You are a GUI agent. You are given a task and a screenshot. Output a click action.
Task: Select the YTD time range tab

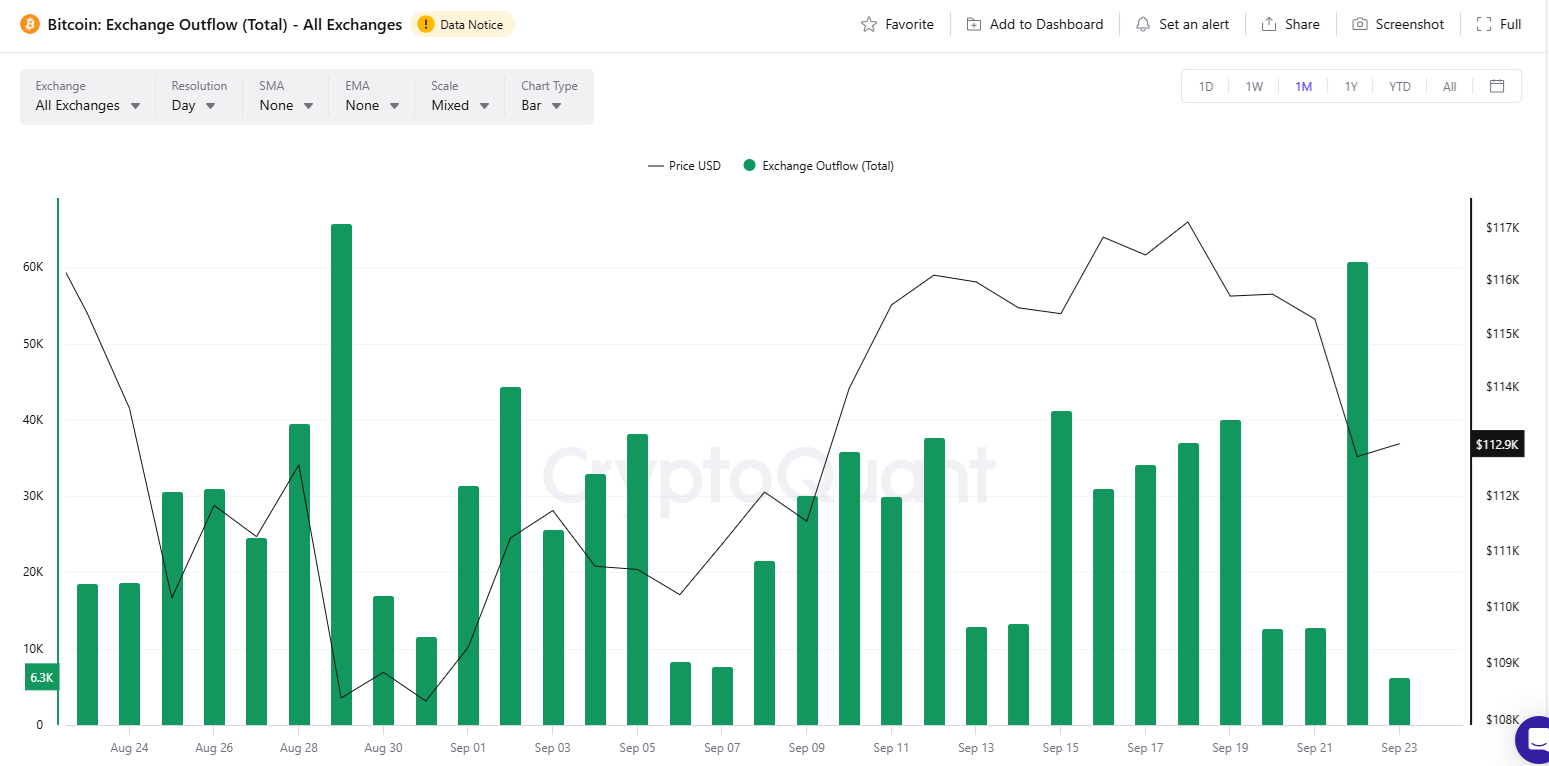pyautogui.click(x=1399, y=87)
